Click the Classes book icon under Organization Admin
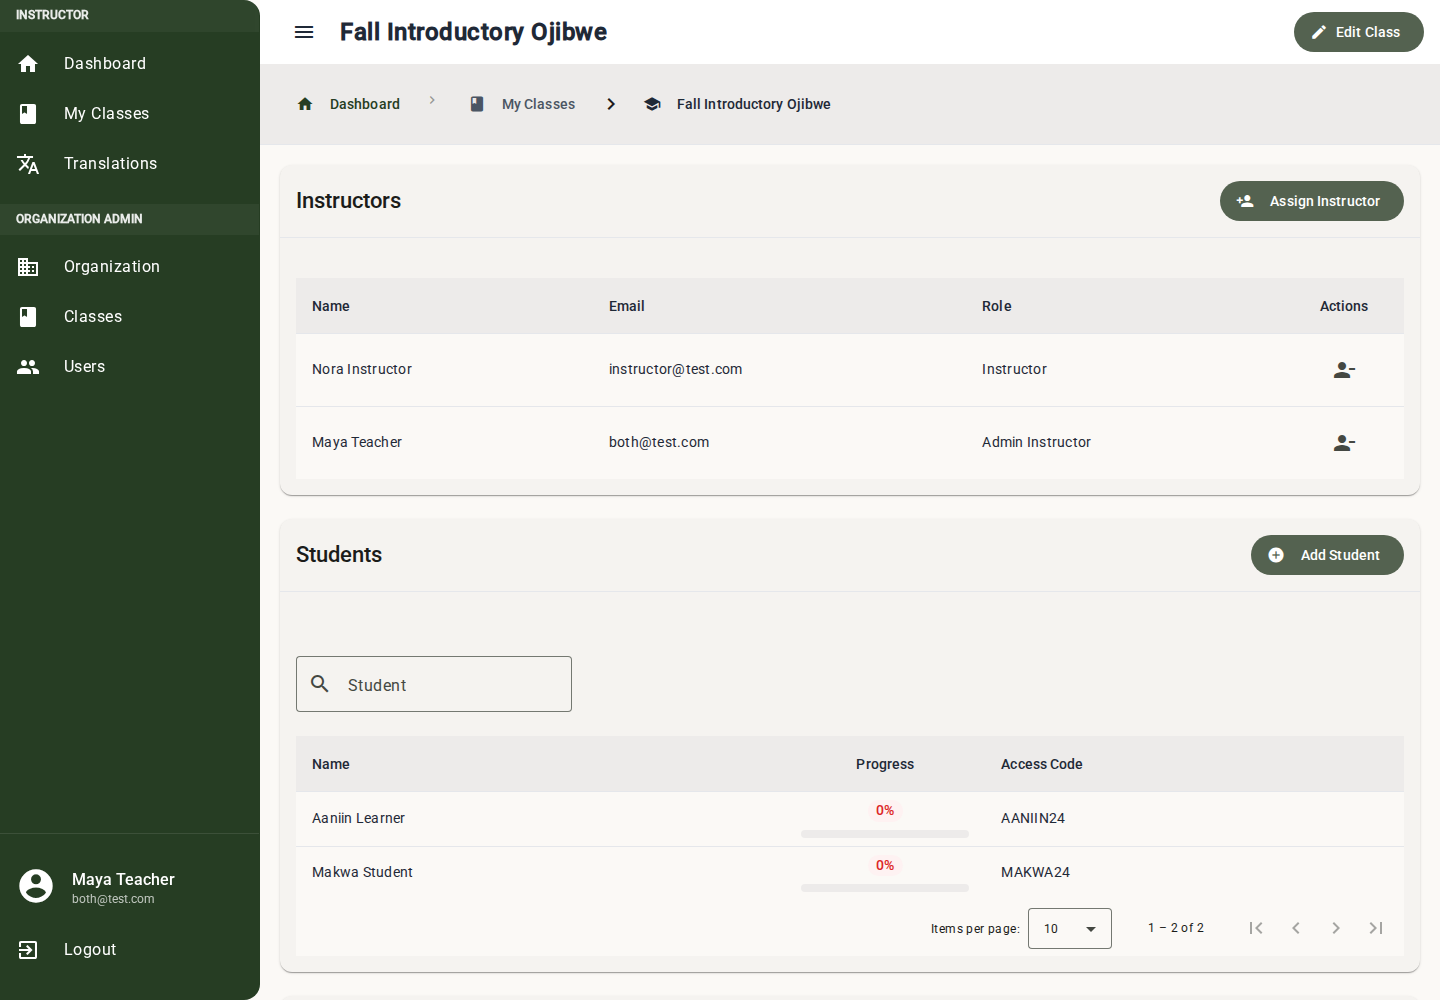The width and height of the screenshot is (1440, 1000). 28,317
